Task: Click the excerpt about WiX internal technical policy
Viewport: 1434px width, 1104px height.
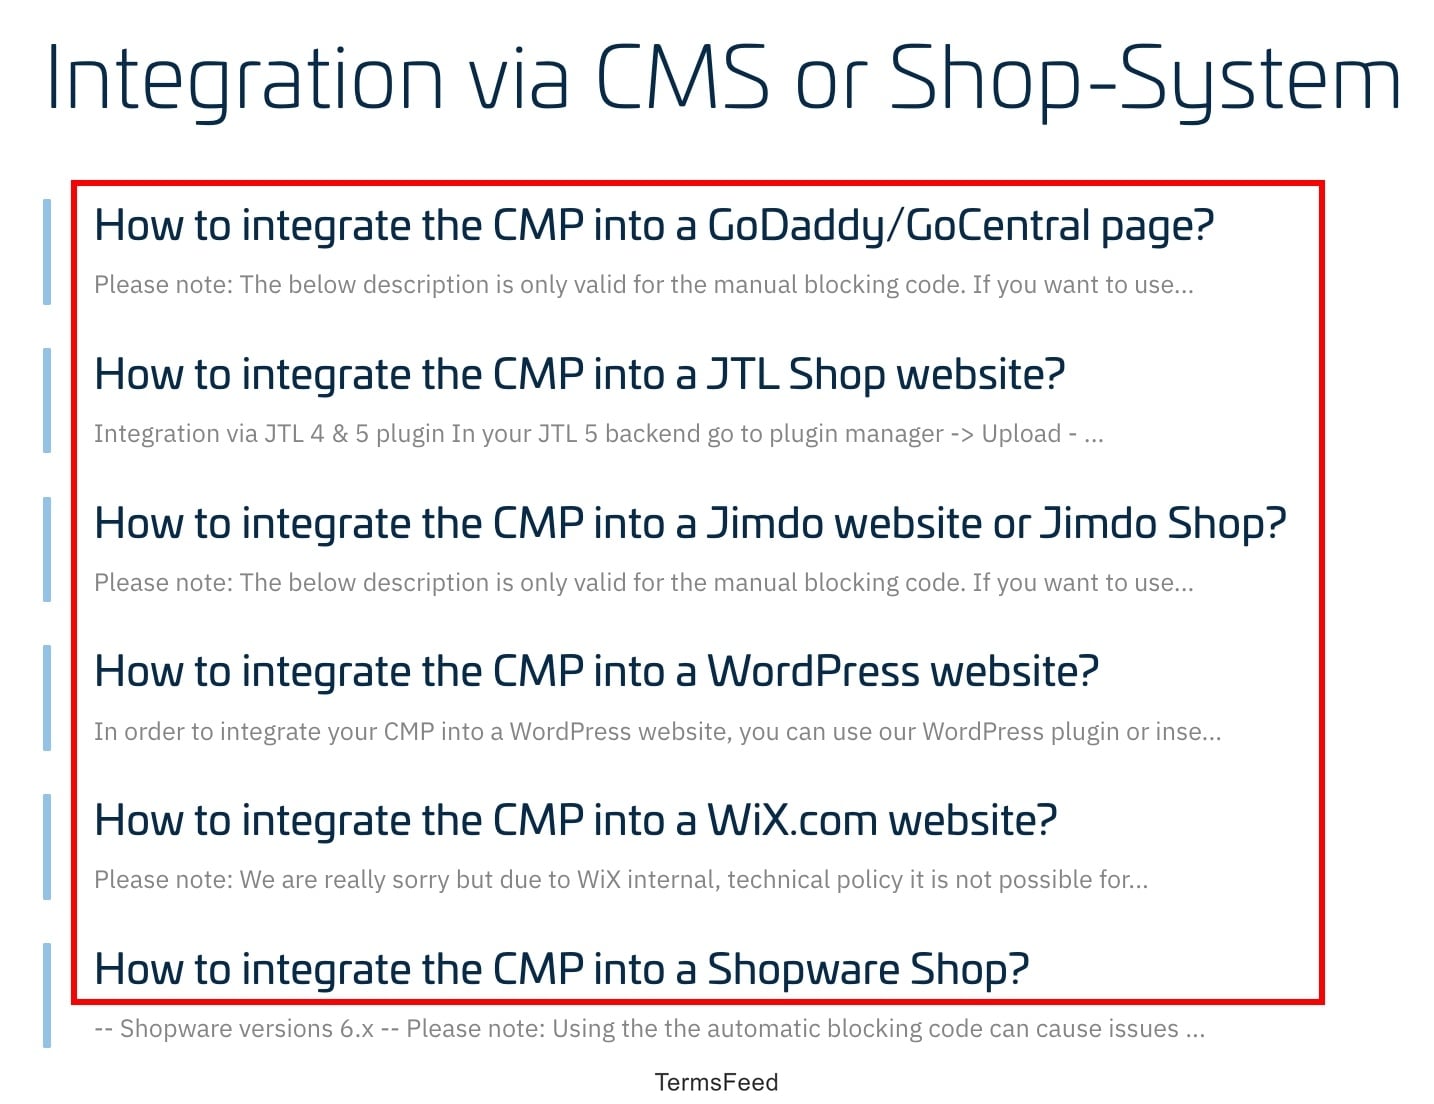Action: [x=621, y=880]
